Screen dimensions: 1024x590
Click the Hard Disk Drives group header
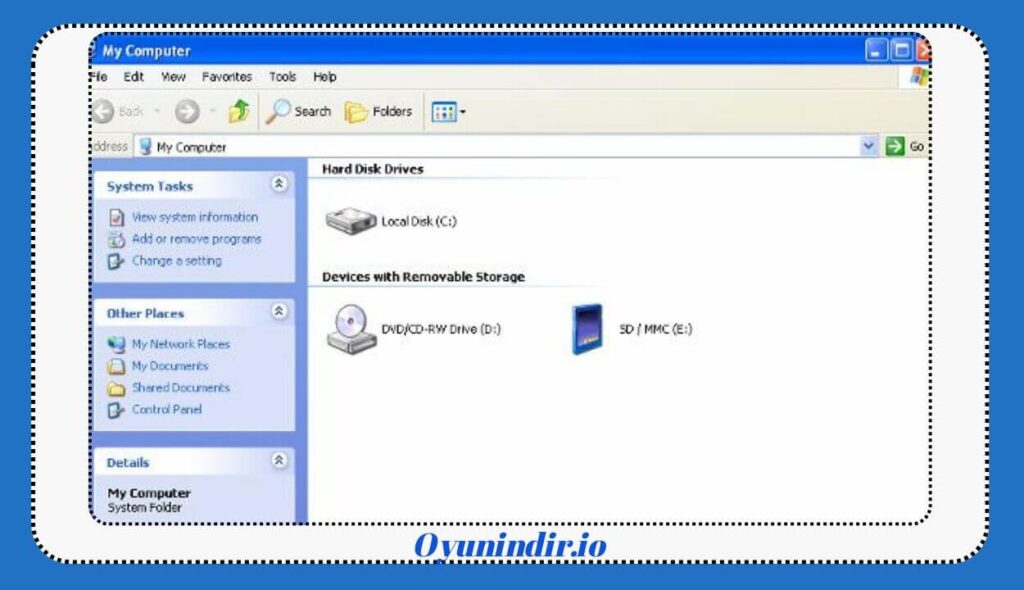pyautogui.click(x=372, y=169)
